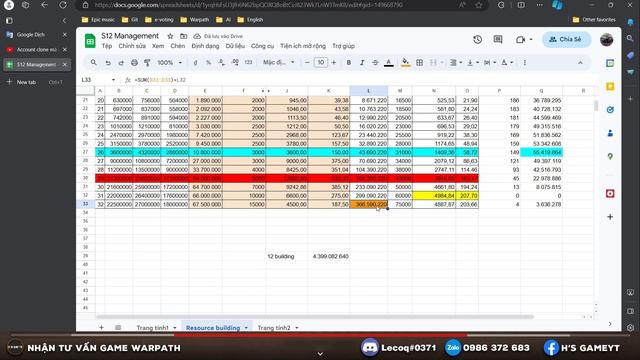Open the Tệp menu
The image size is (640, 360).
tap(107, 46)
